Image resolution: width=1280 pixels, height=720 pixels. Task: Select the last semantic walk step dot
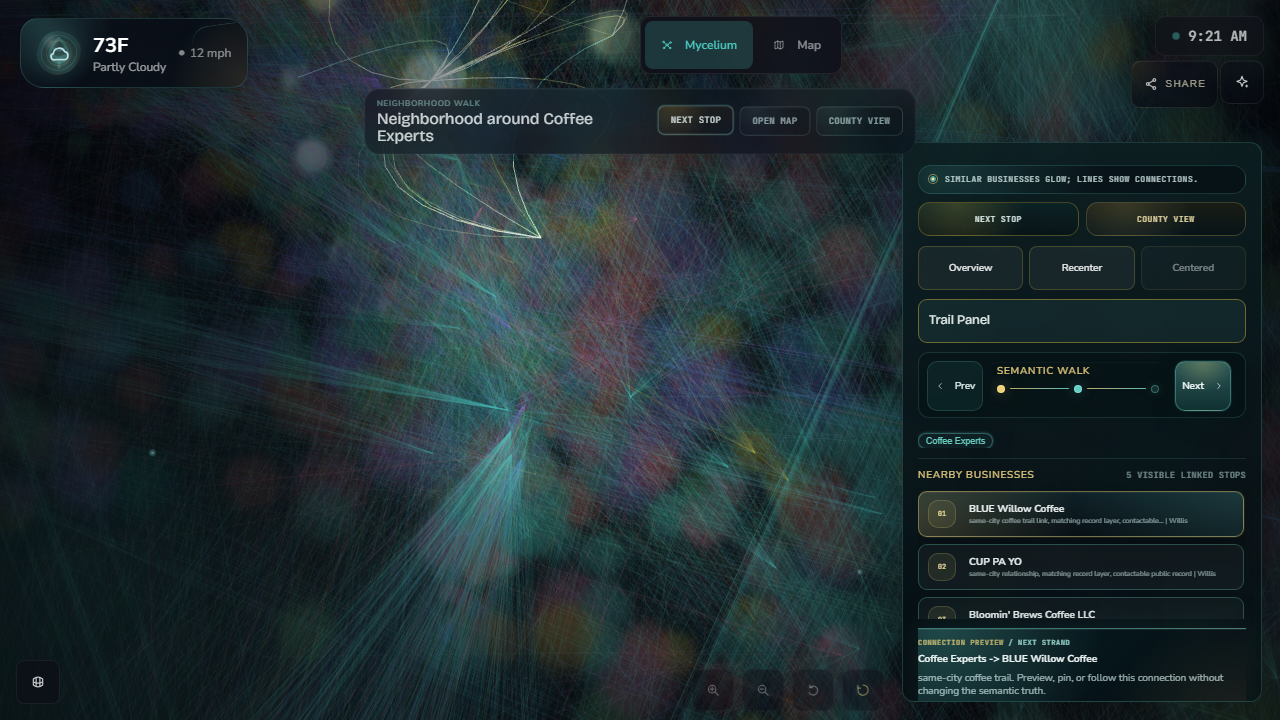pos(1155,389)
